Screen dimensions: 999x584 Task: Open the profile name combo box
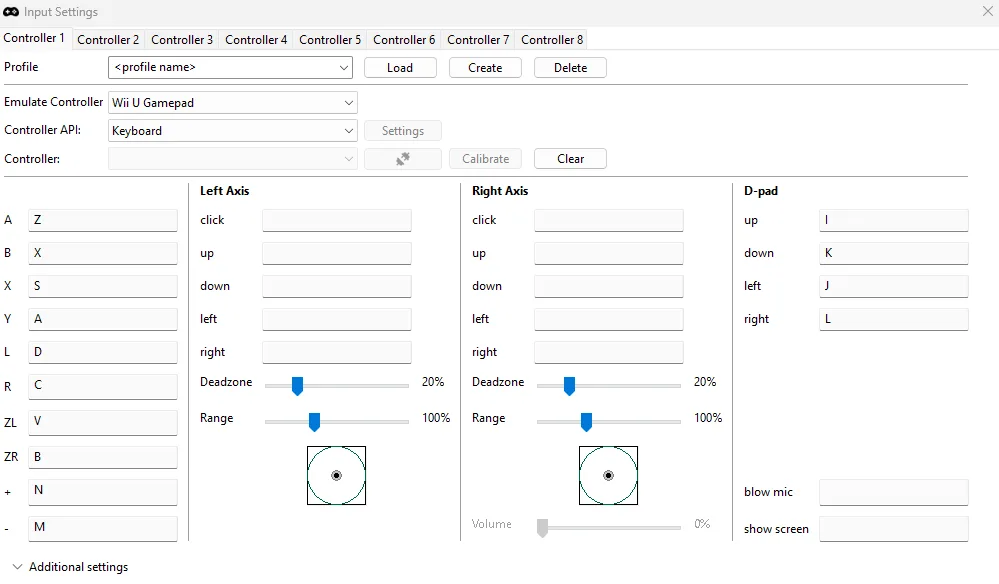[230, 68]
